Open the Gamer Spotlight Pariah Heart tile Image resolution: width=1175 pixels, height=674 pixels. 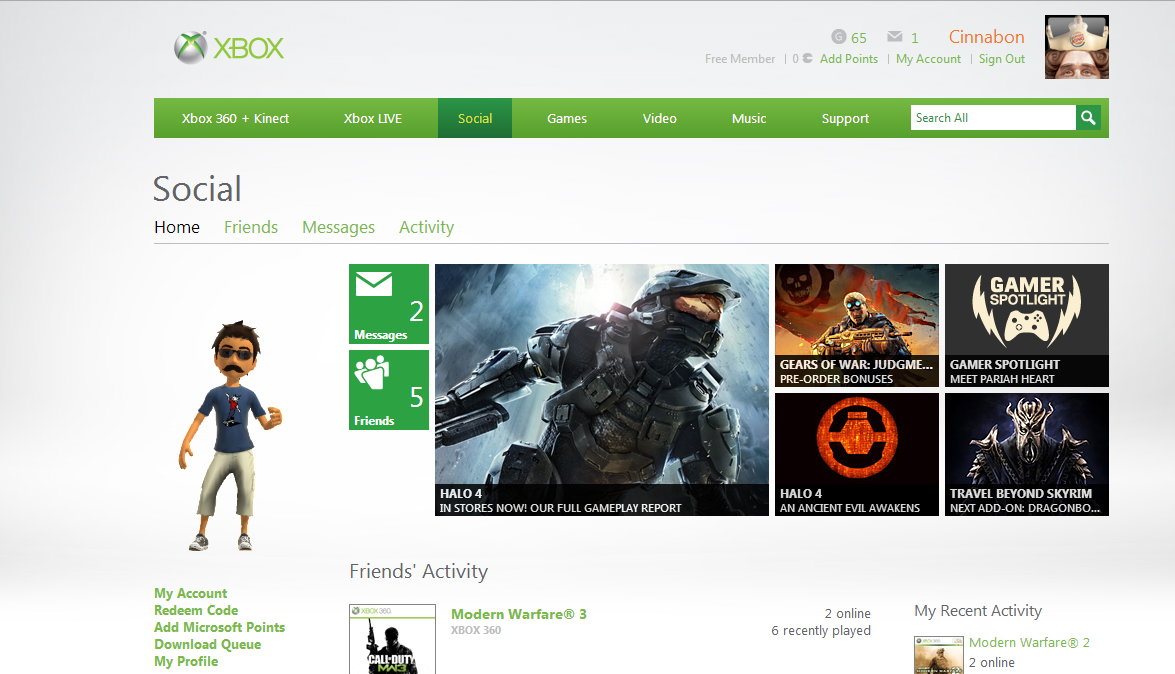click(x=1027, y=325)
